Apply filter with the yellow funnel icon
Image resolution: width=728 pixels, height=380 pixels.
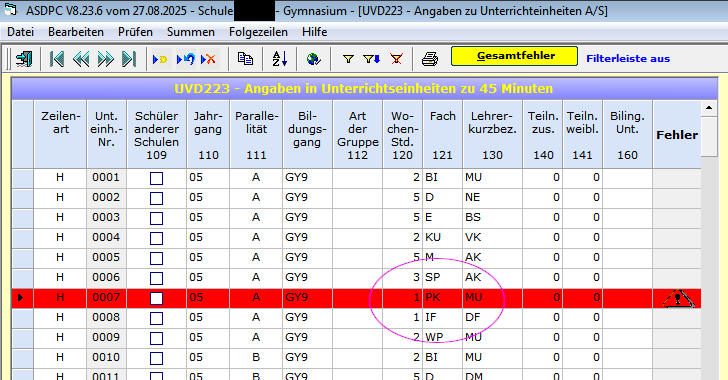[x=348, y=59]
